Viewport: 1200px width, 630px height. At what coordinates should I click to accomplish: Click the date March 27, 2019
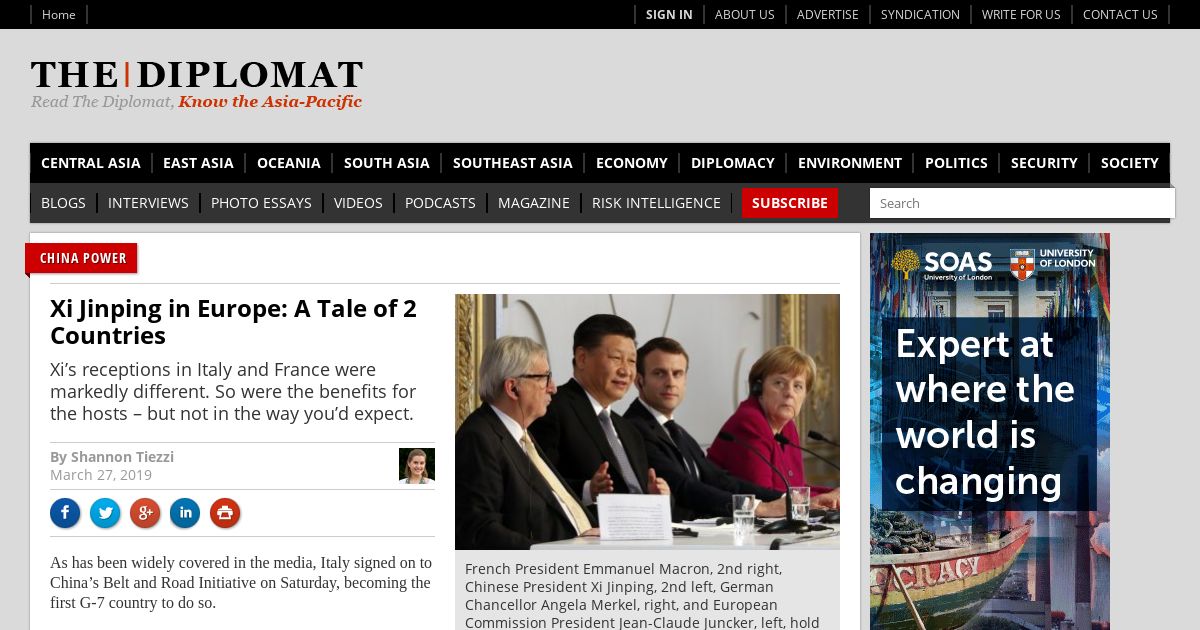point(101,475)
